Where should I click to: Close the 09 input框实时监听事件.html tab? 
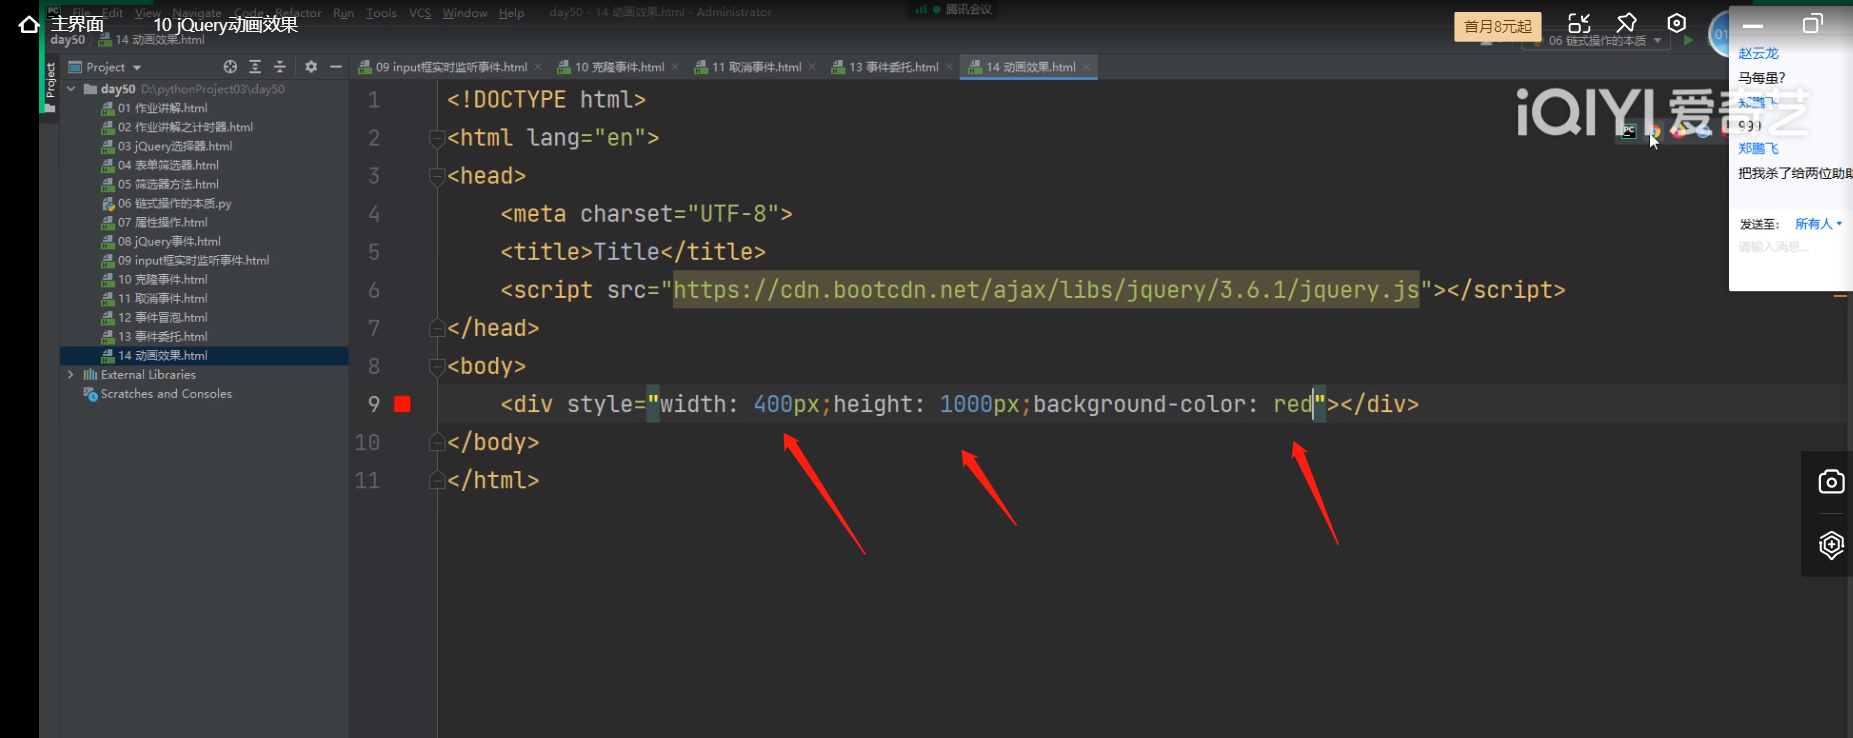[538, 67]
